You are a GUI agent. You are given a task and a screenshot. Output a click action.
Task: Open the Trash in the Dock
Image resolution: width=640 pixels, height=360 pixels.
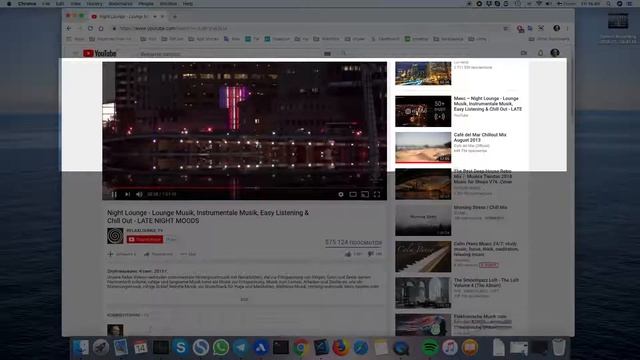tap(559, 347)
